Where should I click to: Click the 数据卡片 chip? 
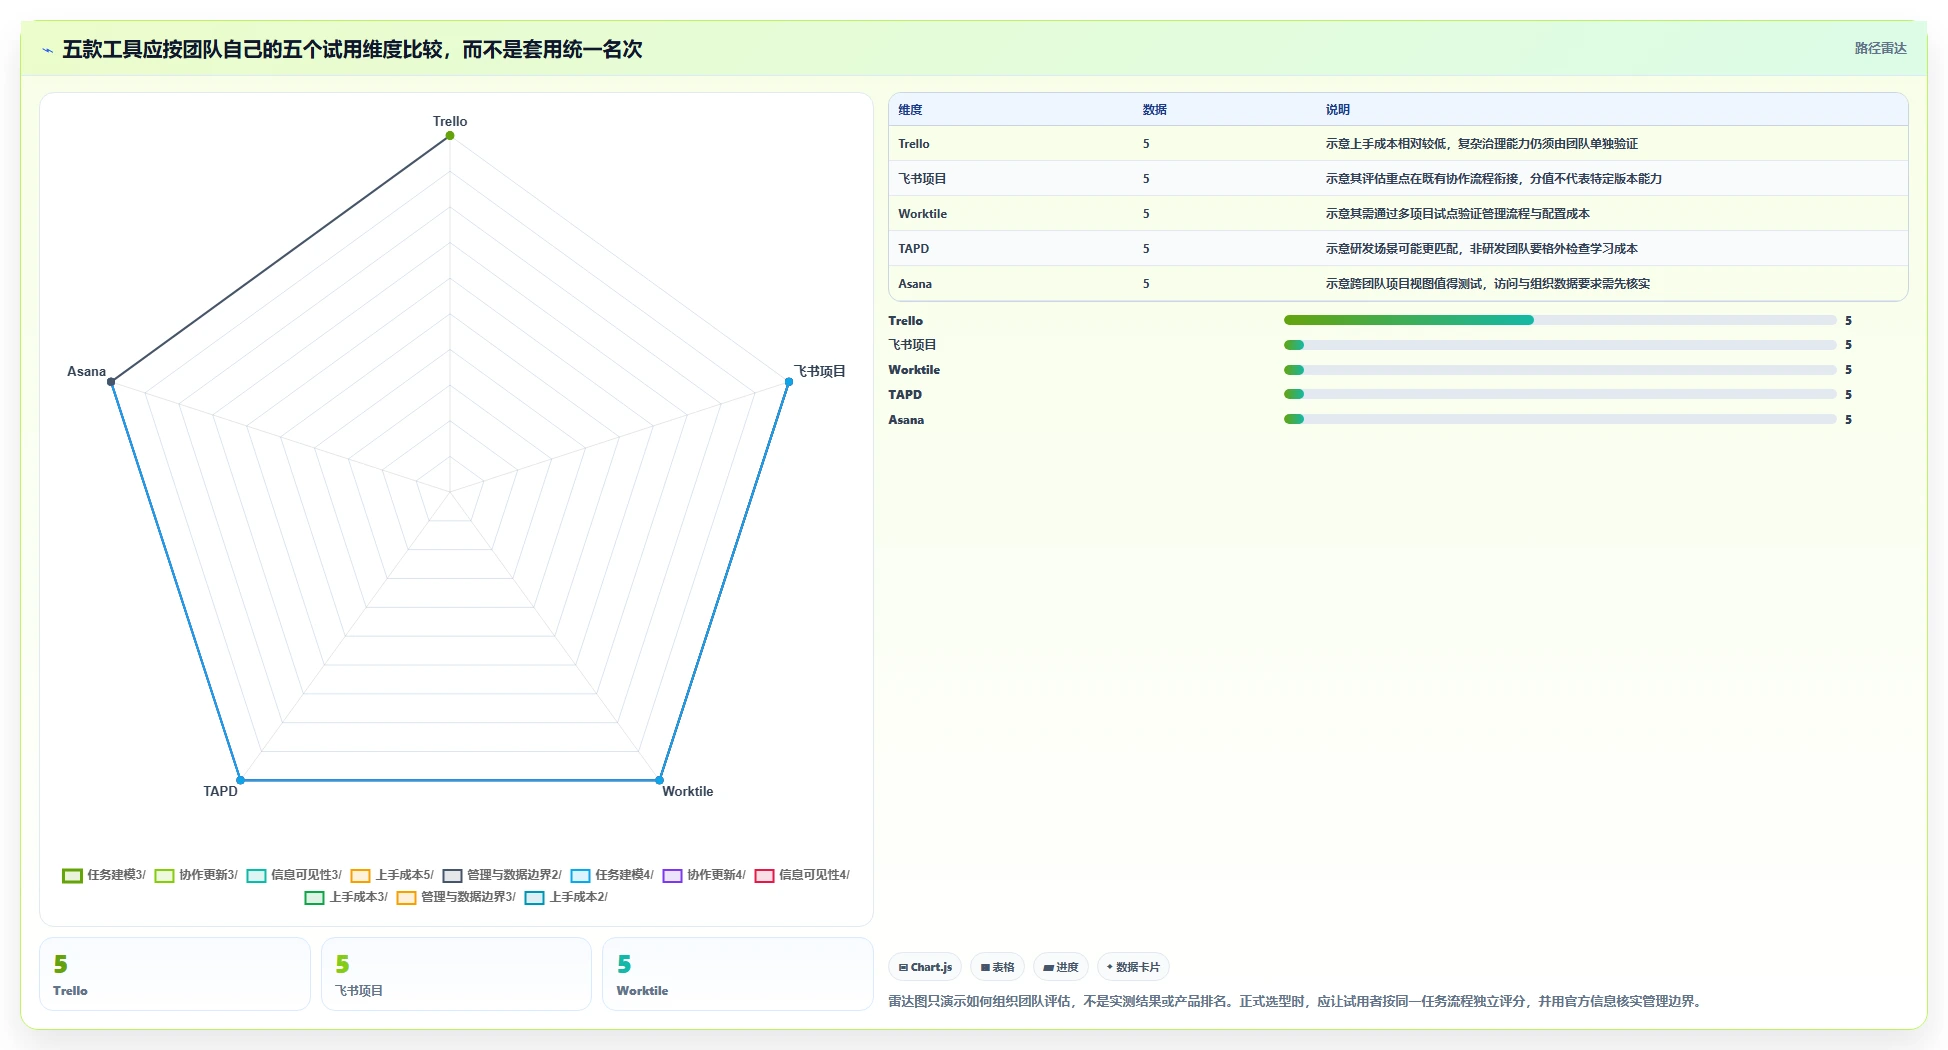point(1133,967)
